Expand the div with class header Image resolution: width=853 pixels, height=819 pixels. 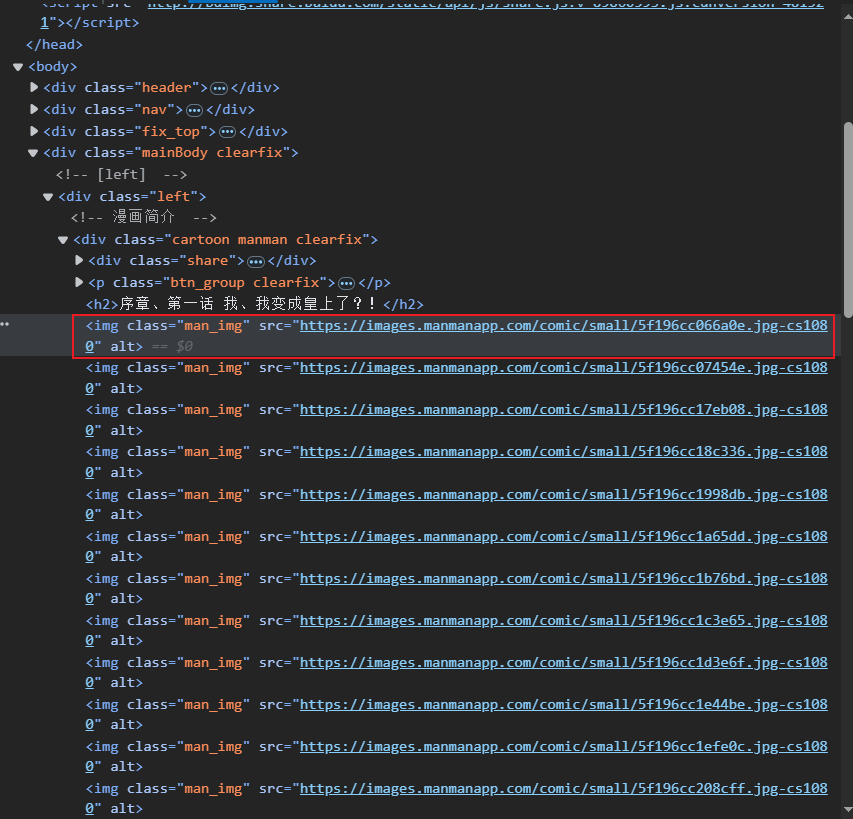tap(33, 87)
